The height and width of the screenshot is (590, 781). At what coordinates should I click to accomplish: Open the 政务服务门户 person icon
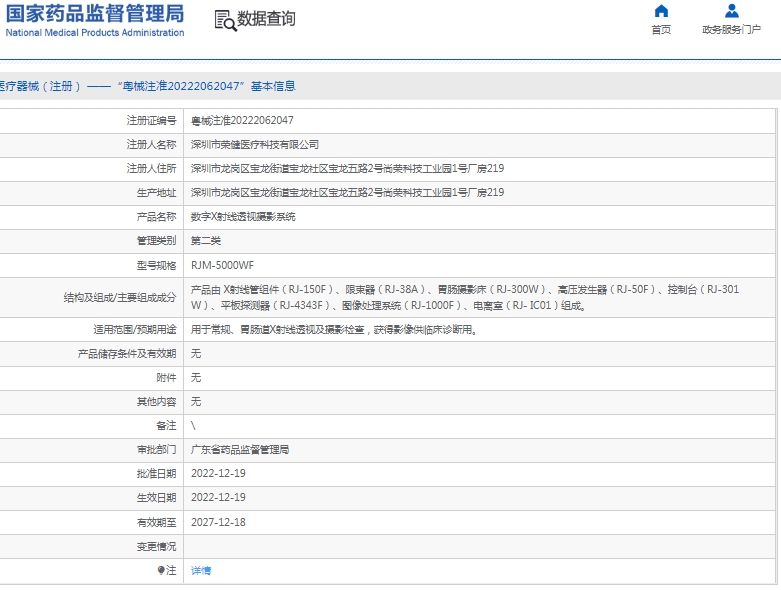click(732, 11)
